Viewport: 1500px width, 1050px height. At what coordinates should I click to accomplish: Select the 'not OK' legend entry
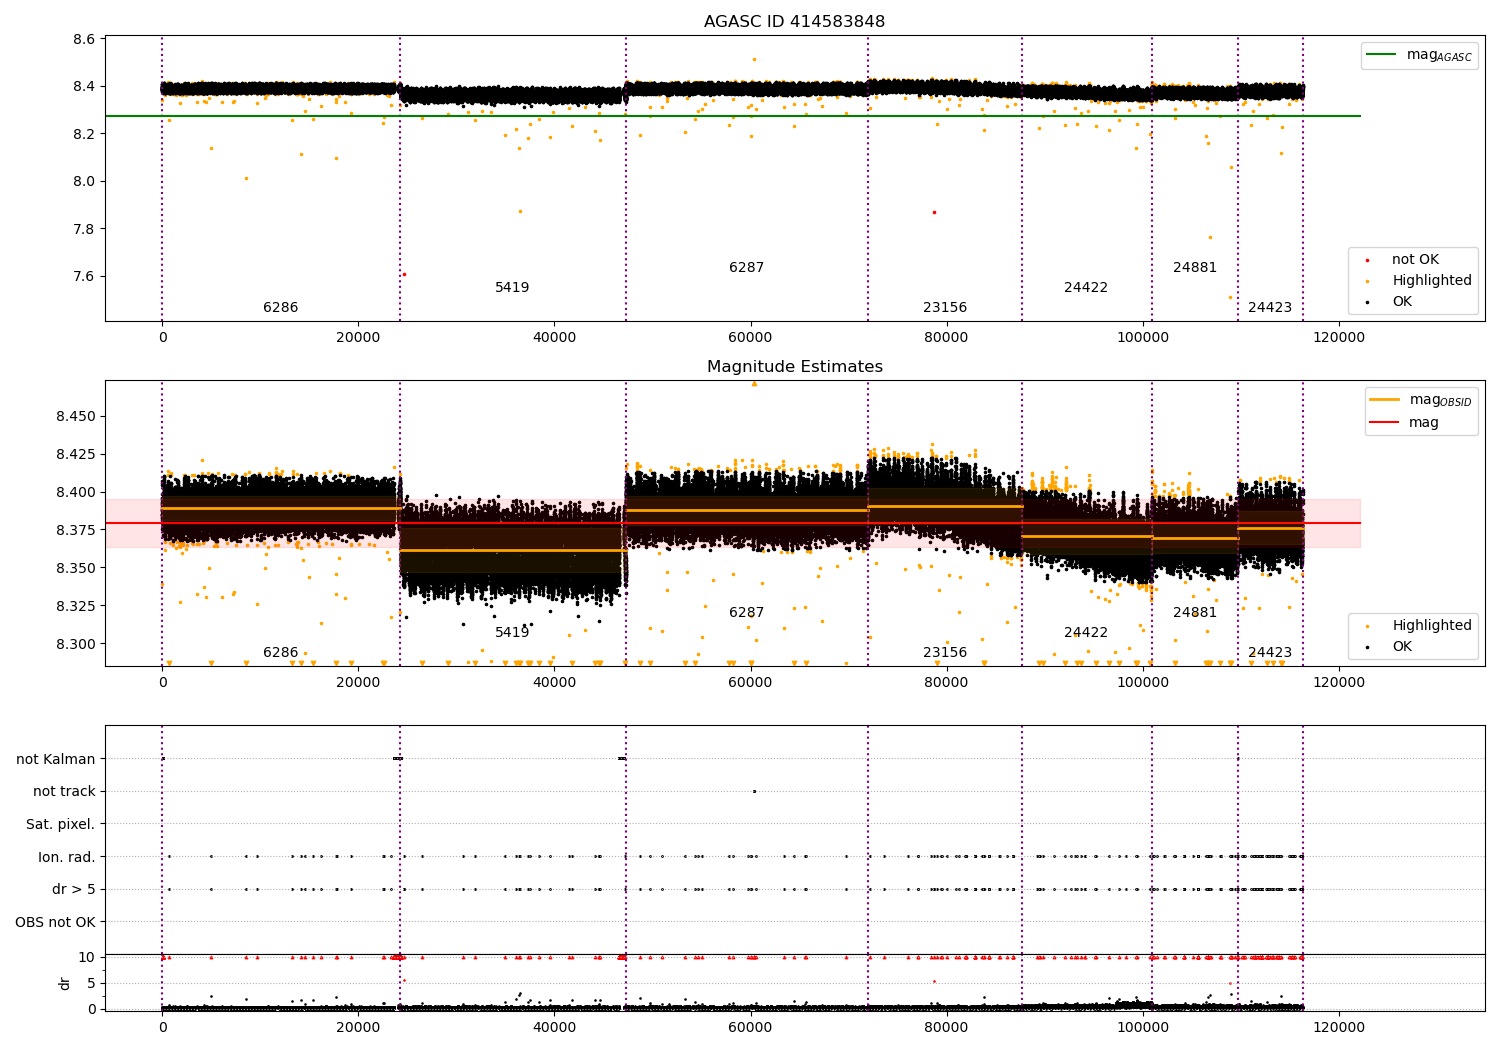coord(1415,260)
